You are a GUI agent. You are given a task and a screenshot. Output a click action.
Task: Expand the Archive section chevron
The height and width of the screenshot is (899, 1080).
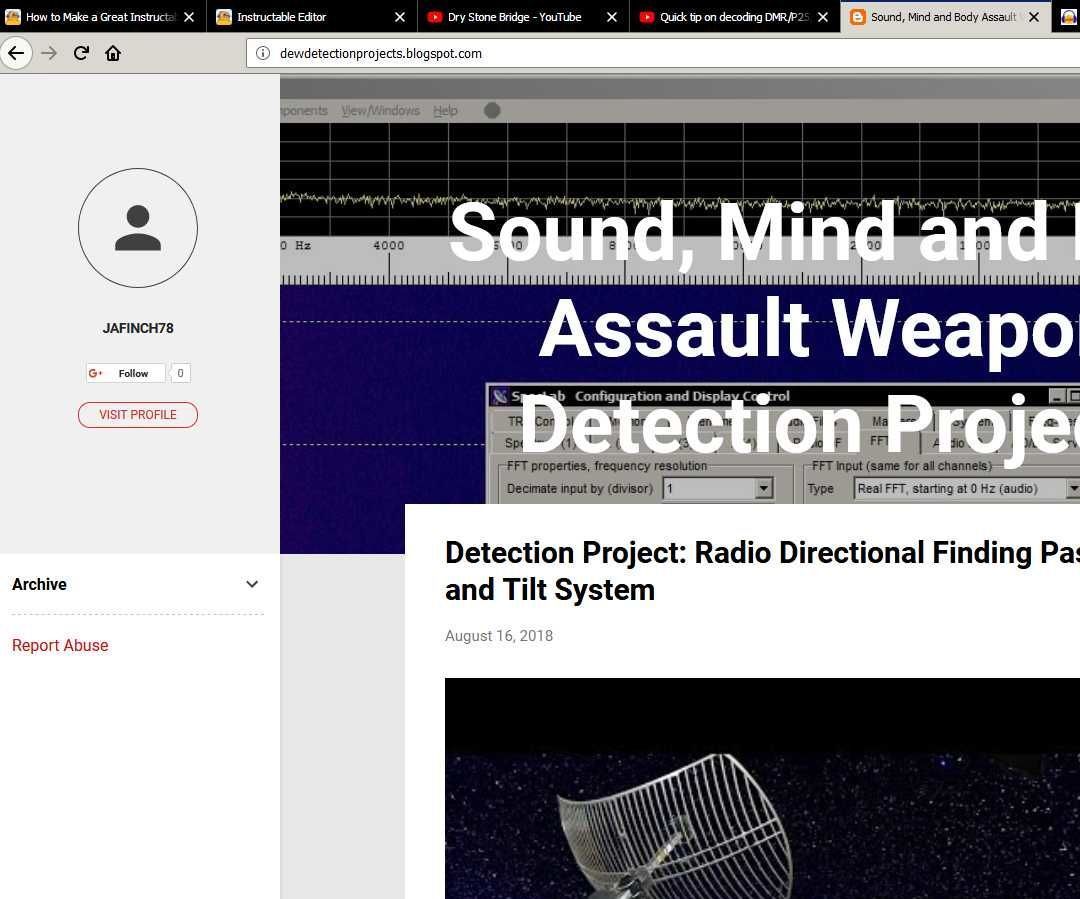tap(252, 584)
